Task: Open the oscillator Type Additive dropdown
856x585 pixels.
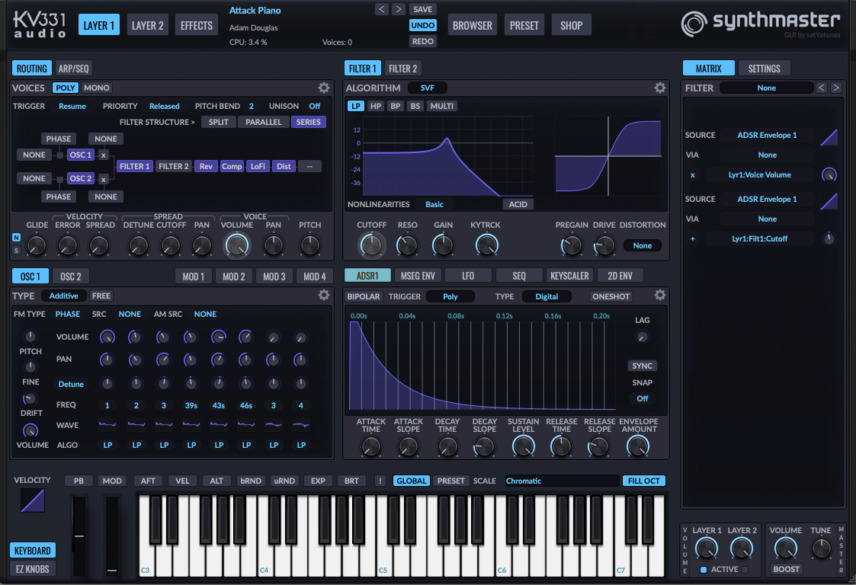Action: [x=63, y=296]
